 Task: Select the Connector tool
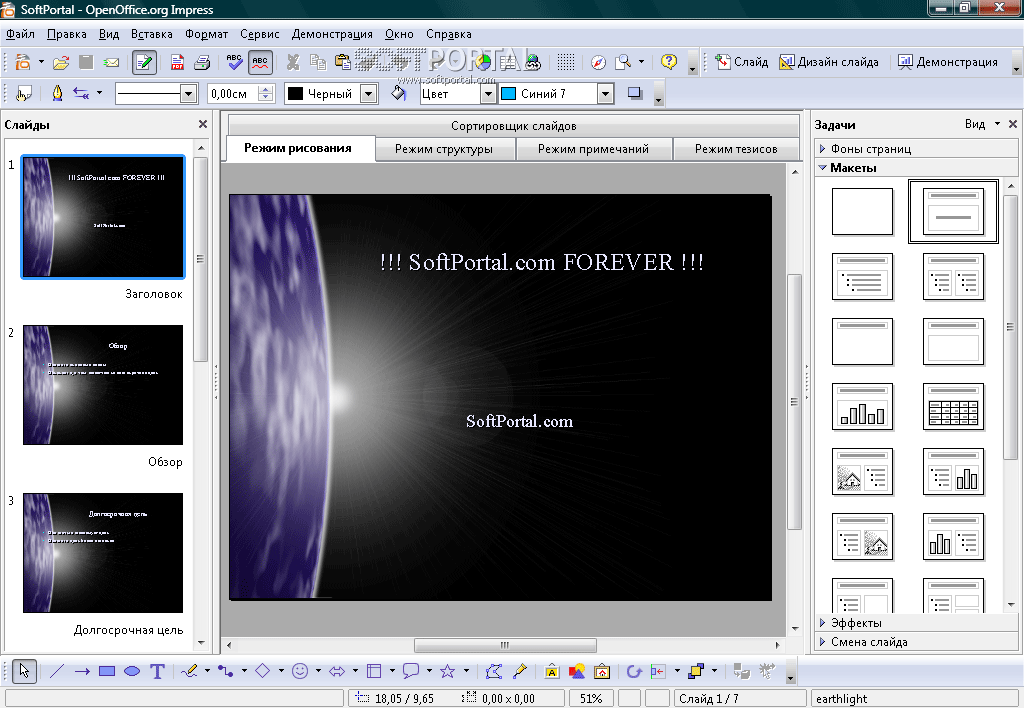tap(226, 671)
